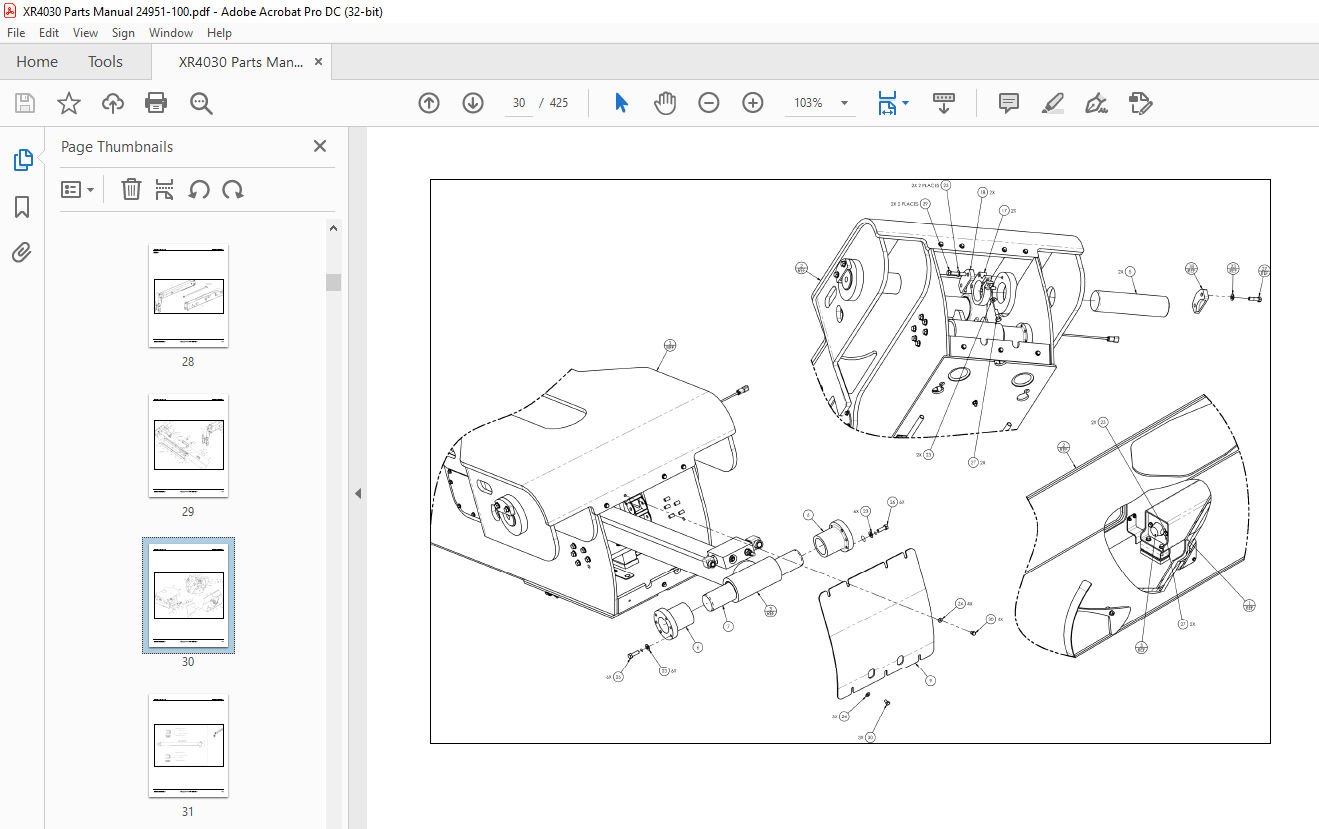
Task: Open the View menu
Action: pyautogui.click(x=86, y=33)
